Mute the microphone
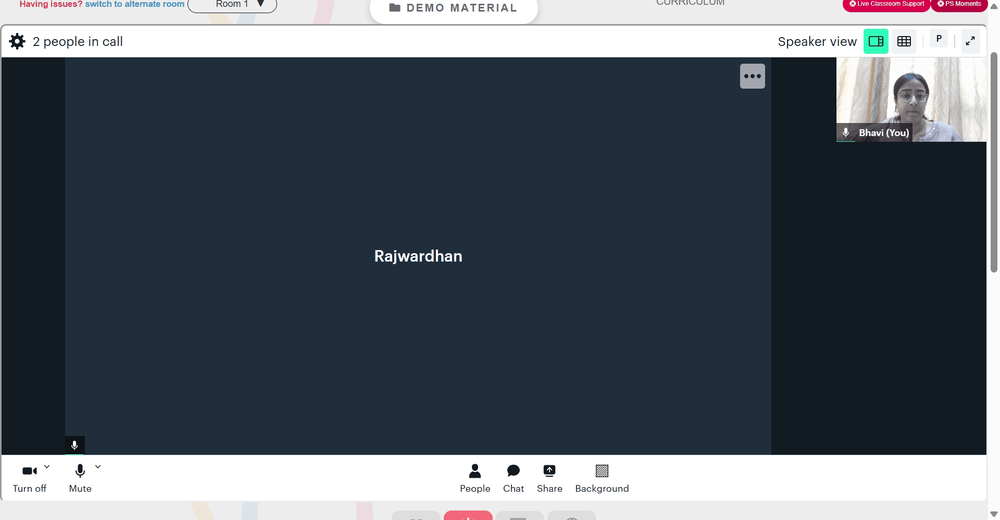 (x=80, y=477)
